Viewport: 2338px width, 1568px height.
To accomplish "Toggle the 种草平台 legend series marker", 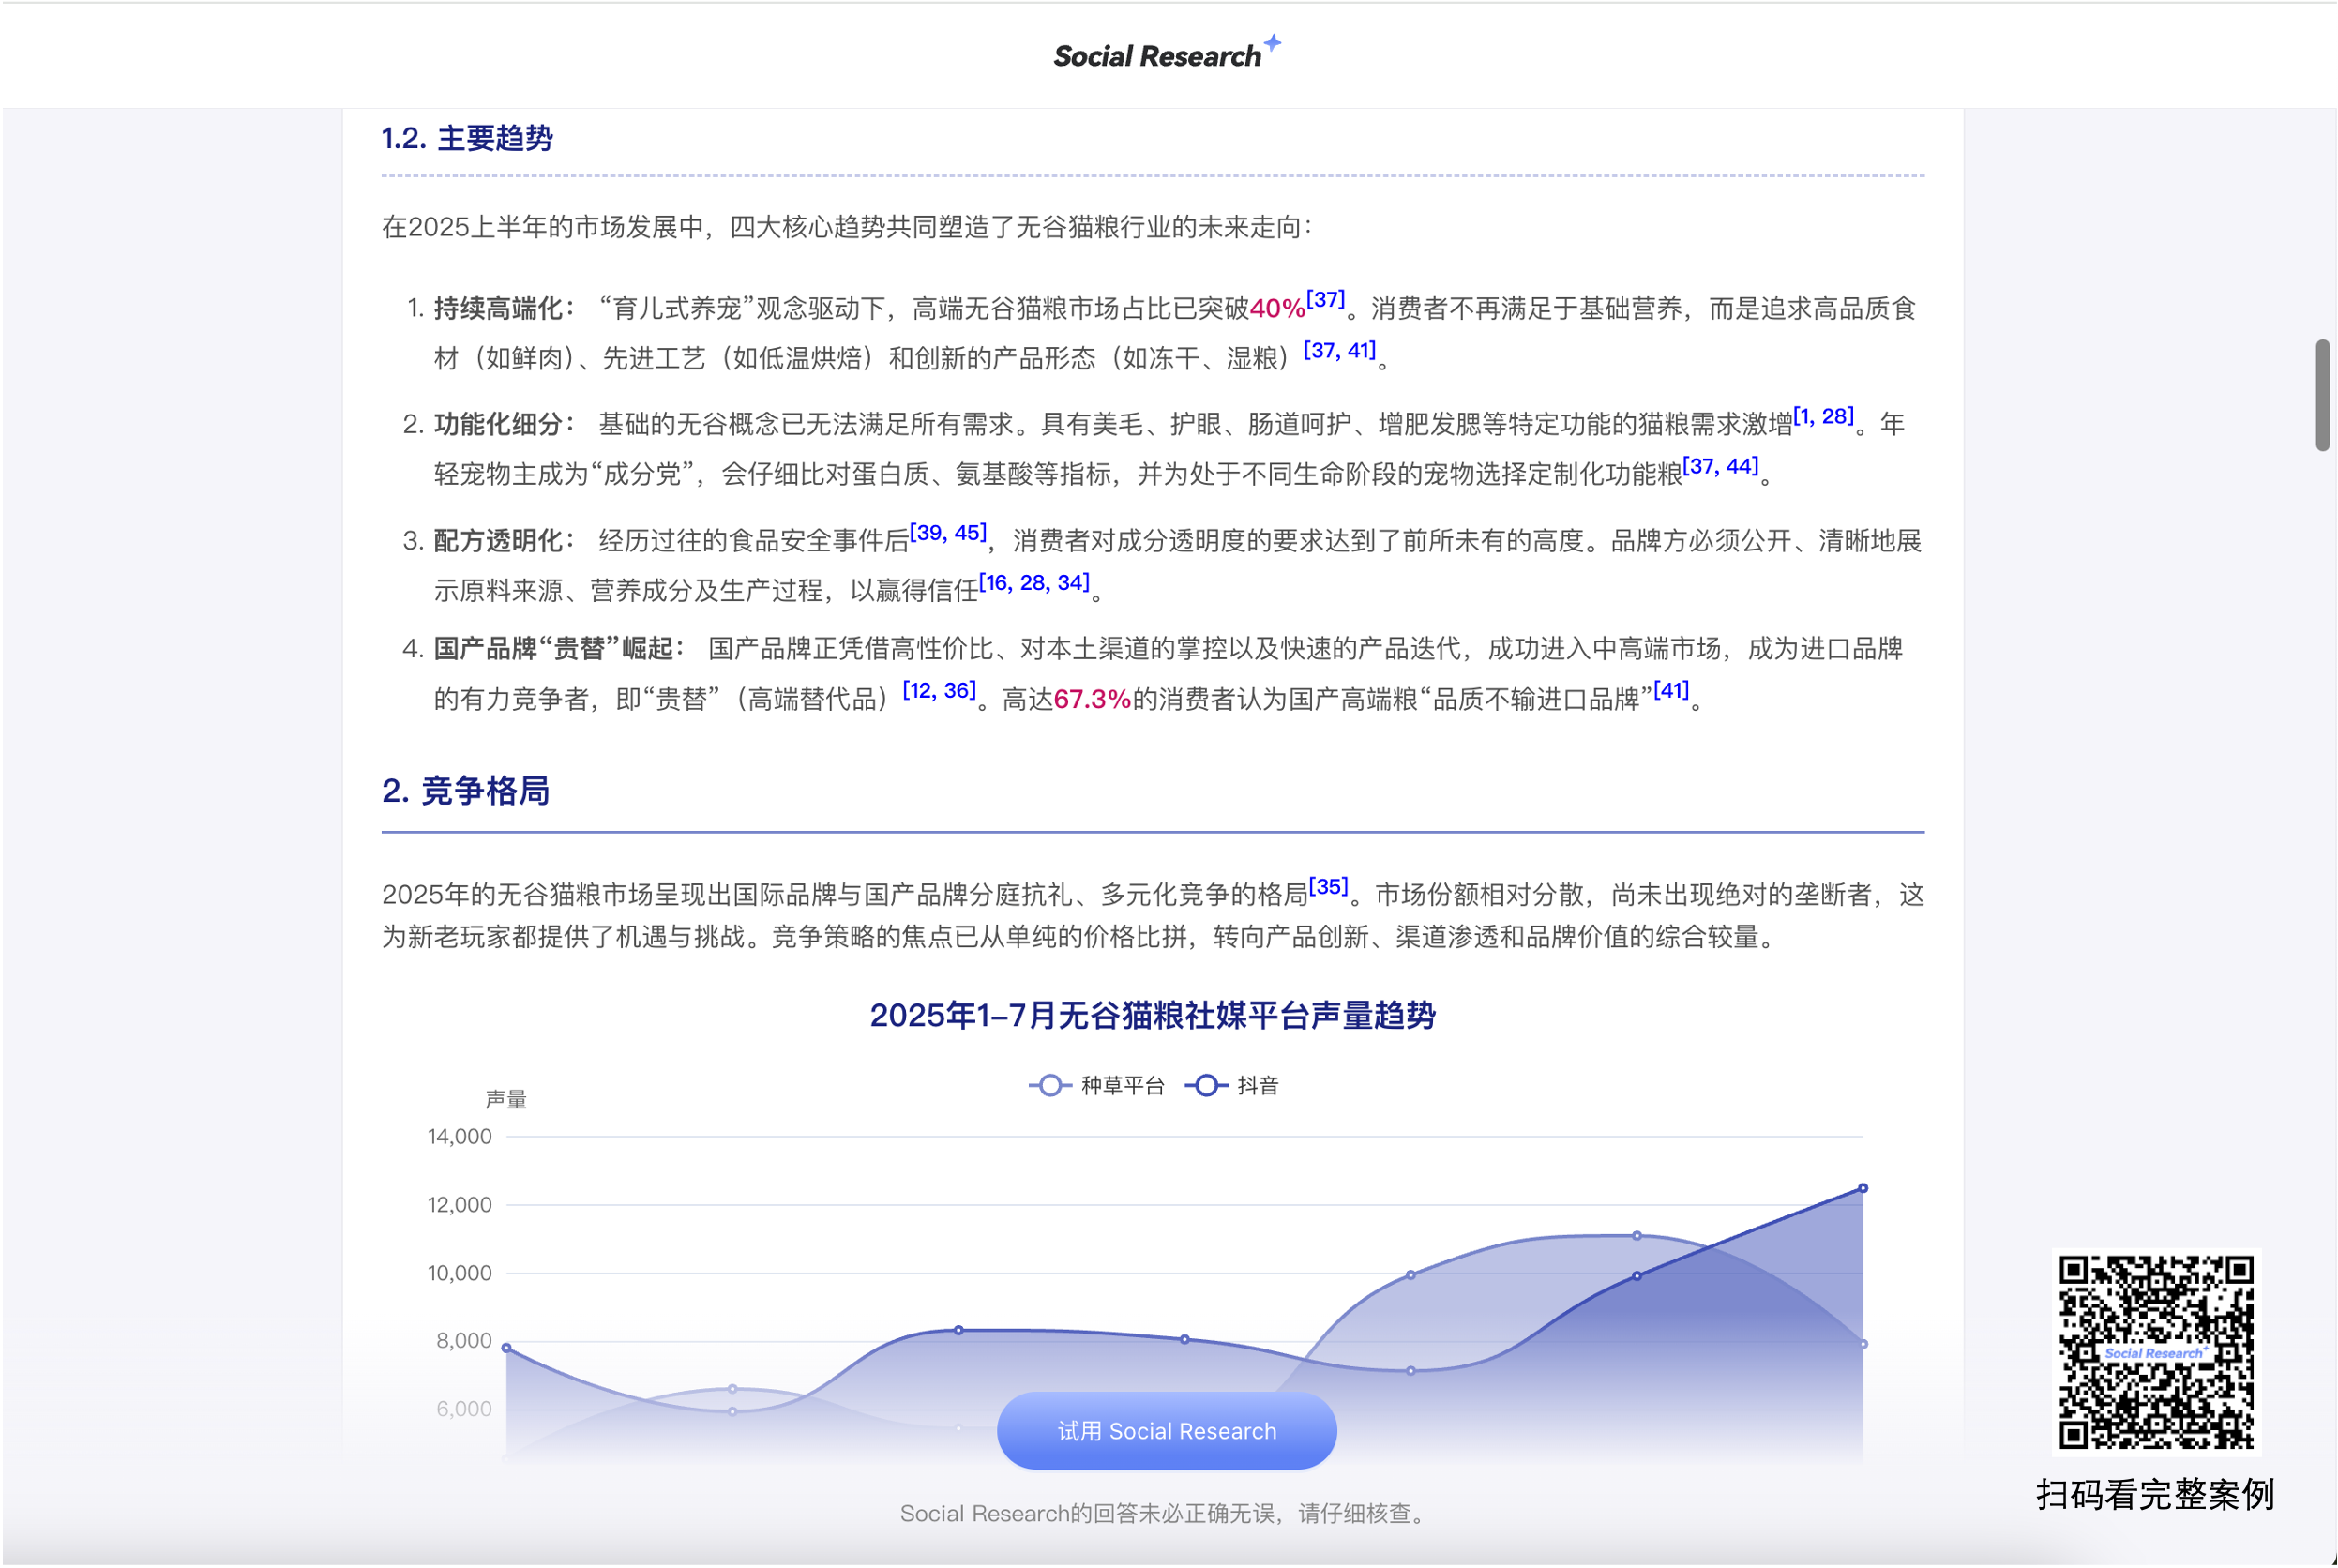I will tap(1050, 1085).
